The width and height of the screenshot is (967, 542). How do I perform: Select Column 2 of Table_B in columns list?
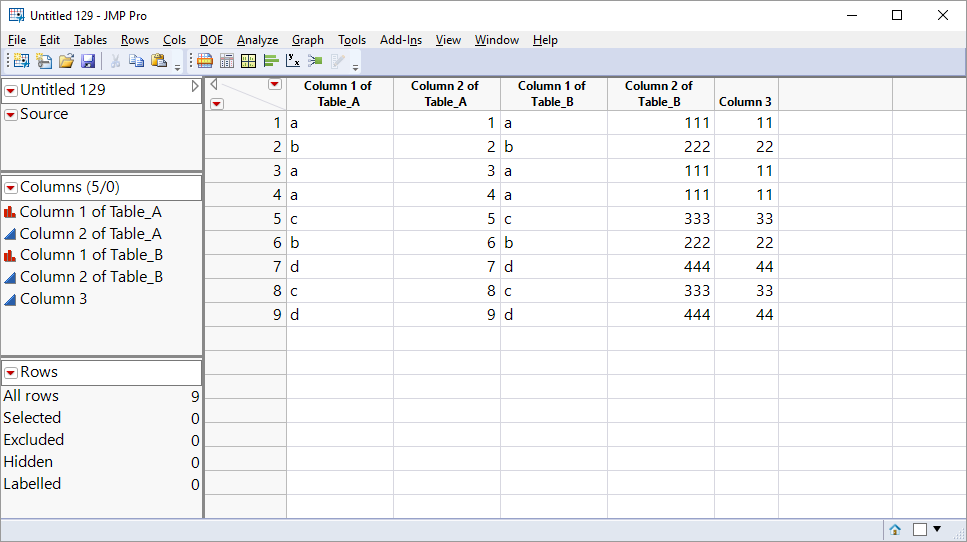[91, 277]
